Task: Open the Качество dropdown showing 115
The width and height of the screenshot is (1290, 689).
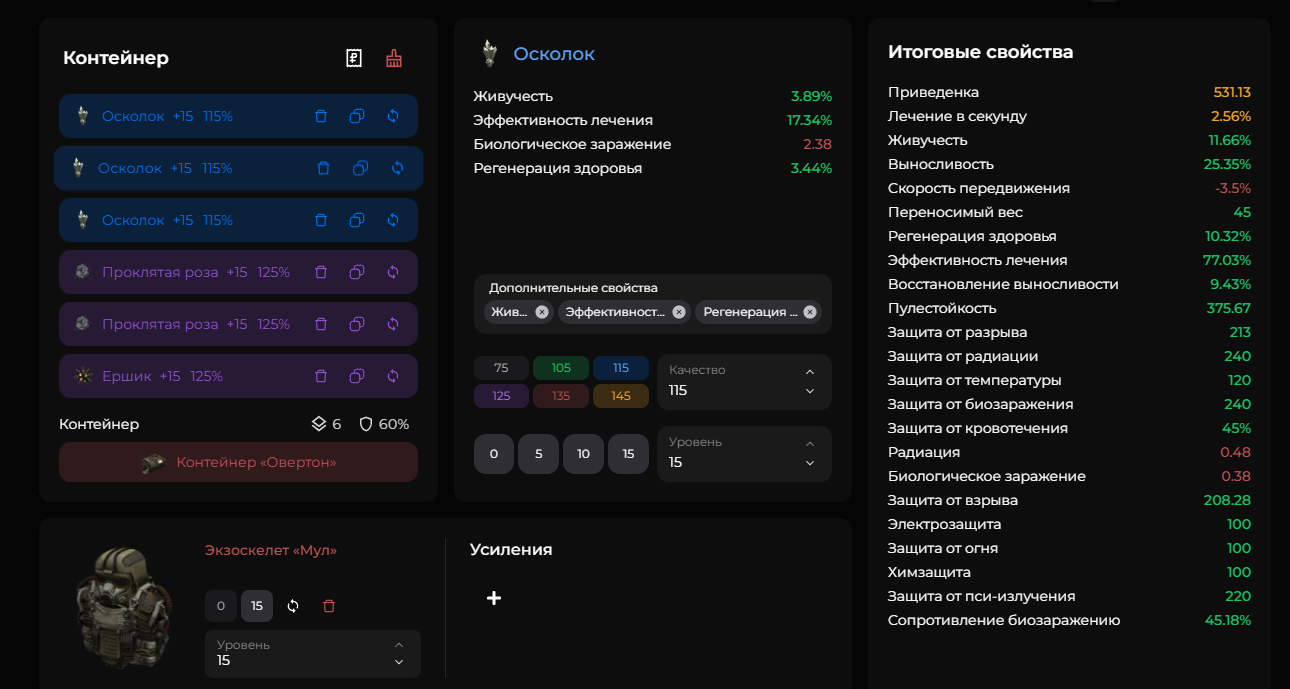Action: click(744, 382)
